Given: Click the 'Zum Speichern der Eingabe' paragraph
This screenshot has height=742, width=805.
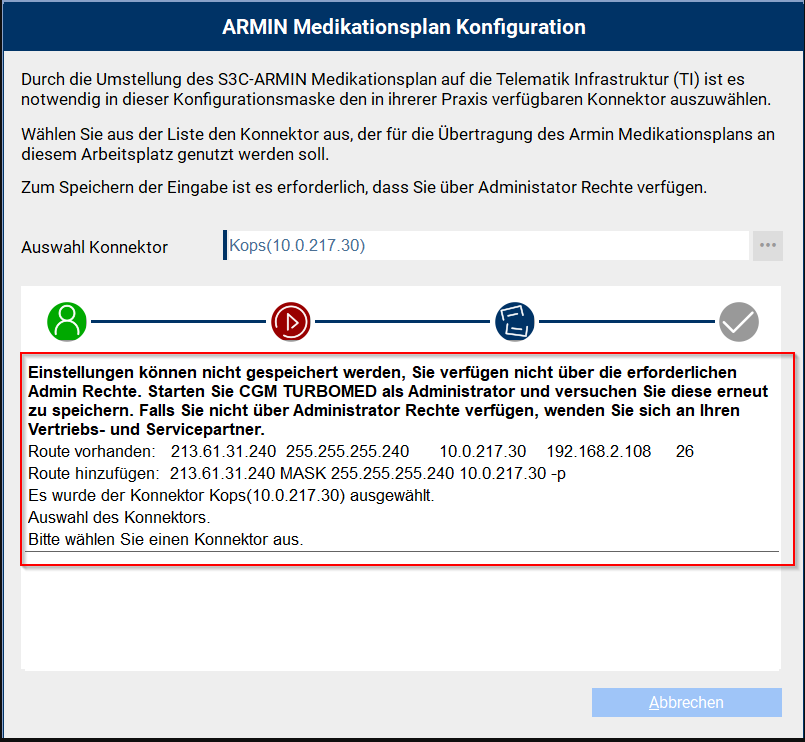Looking at the screenshot, I should pos(364,188).
